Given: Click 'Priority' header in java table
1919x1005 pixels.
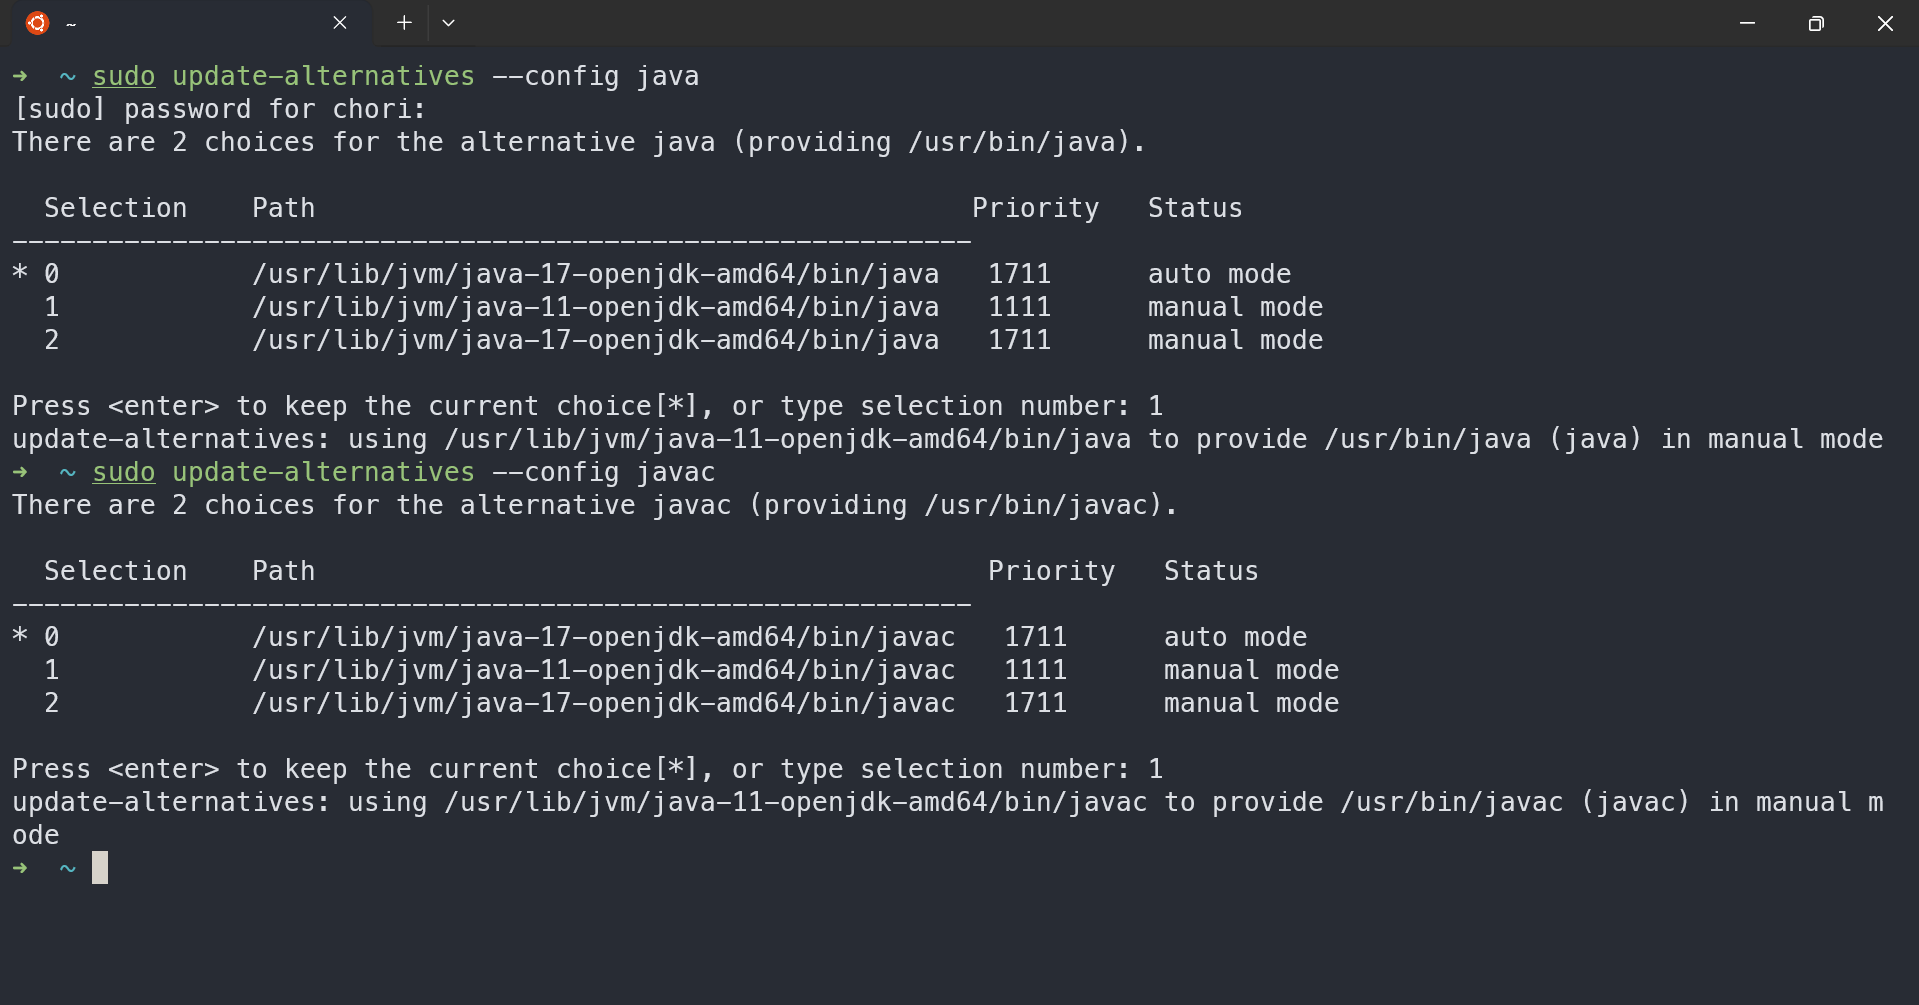Looking at the screenshot, I should point(1035,208).
